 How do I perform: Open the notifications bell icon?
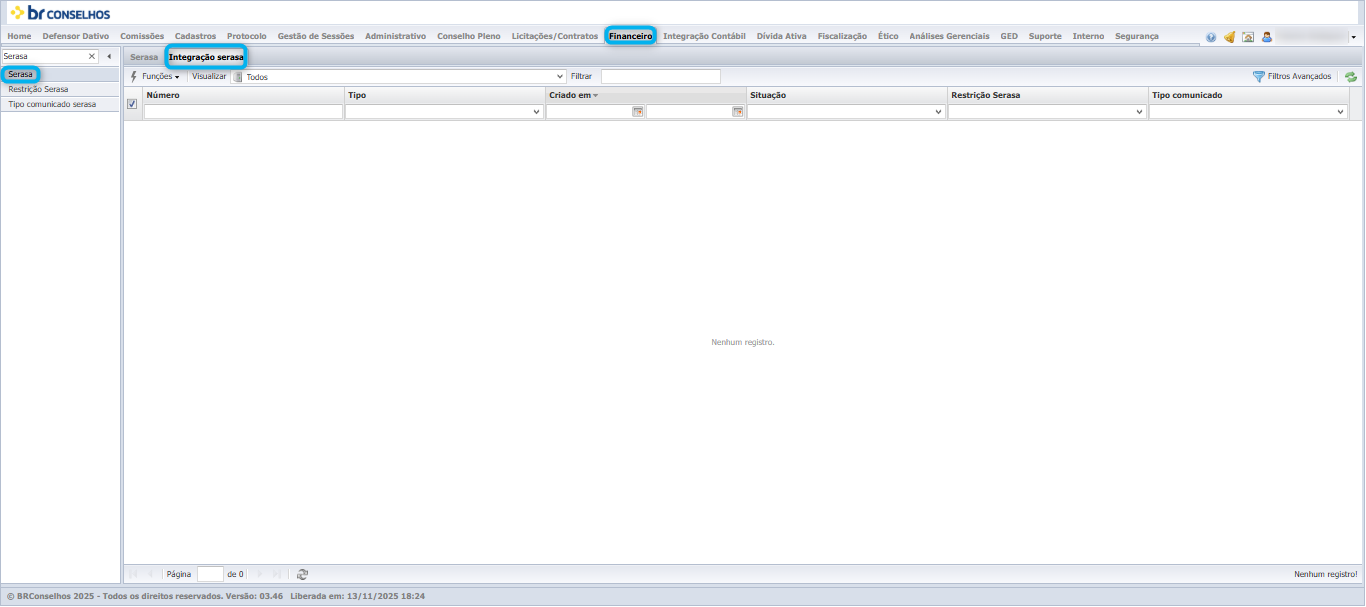click(x=1229, y=37)
